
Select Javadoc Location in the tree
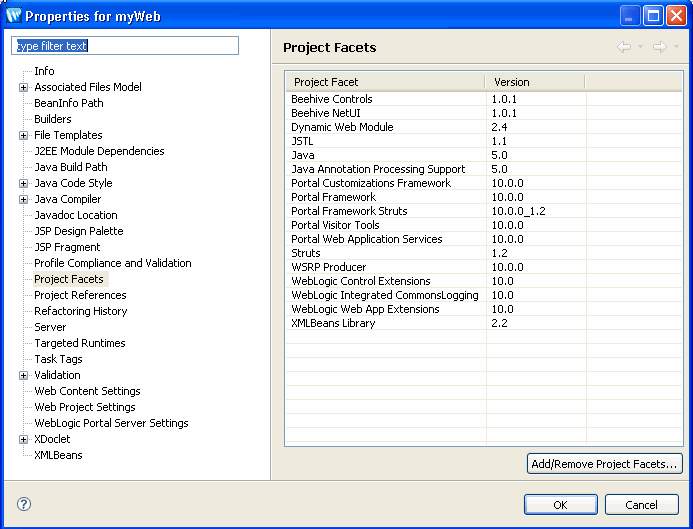click(x=76, y=215)
